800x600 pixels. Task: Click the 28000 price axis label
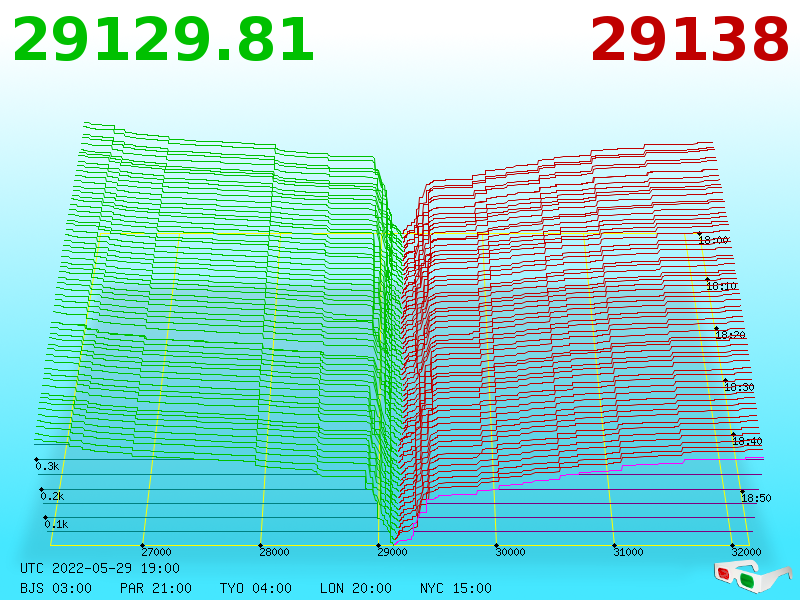[274, 552]
